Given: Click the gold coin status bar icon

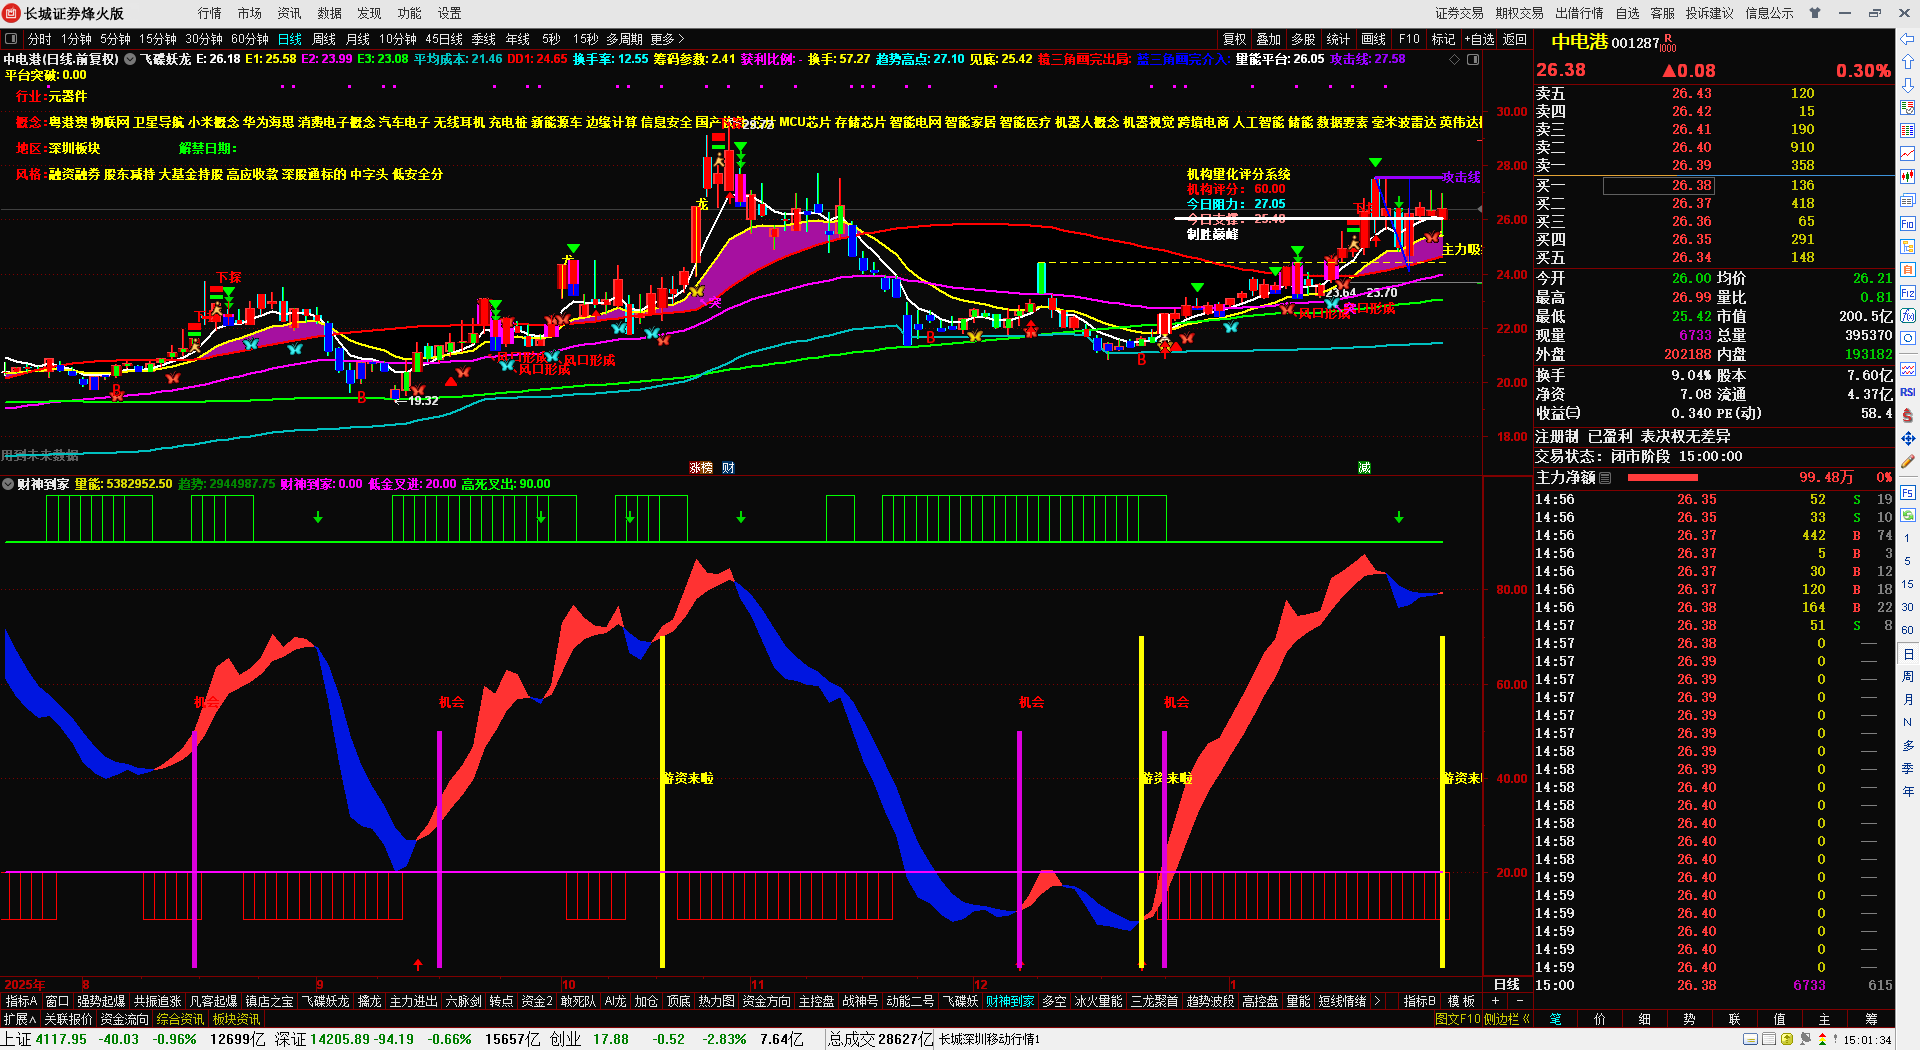Looking at the screenshot, I should click(x=1787, y=1040).
